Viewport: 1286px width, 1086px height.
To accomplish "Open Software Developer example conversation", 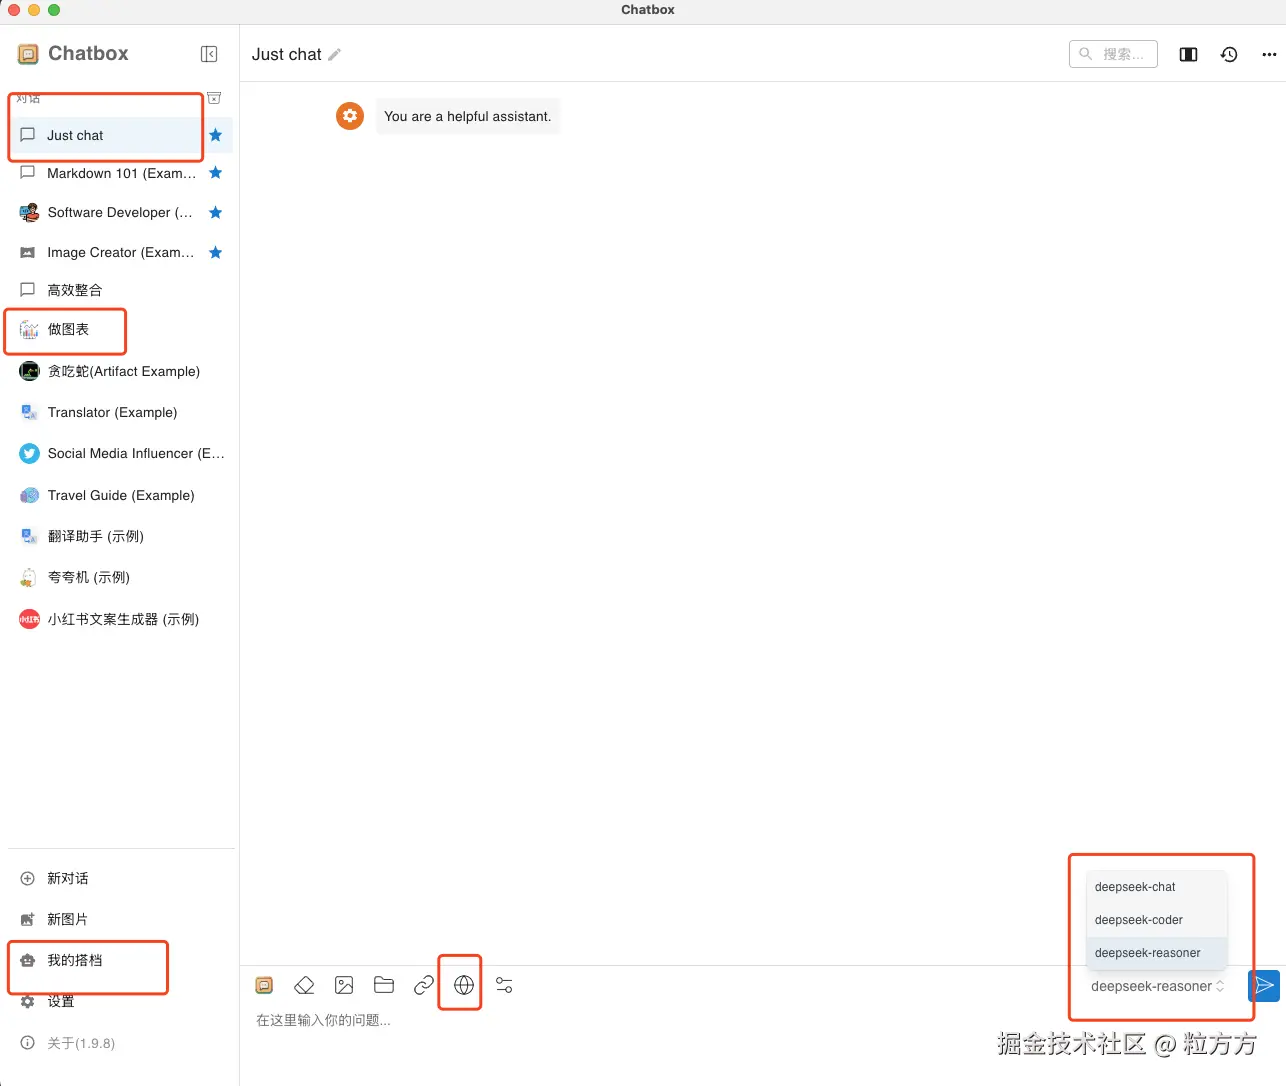I will pyautogui.click(x=120, y=213).
